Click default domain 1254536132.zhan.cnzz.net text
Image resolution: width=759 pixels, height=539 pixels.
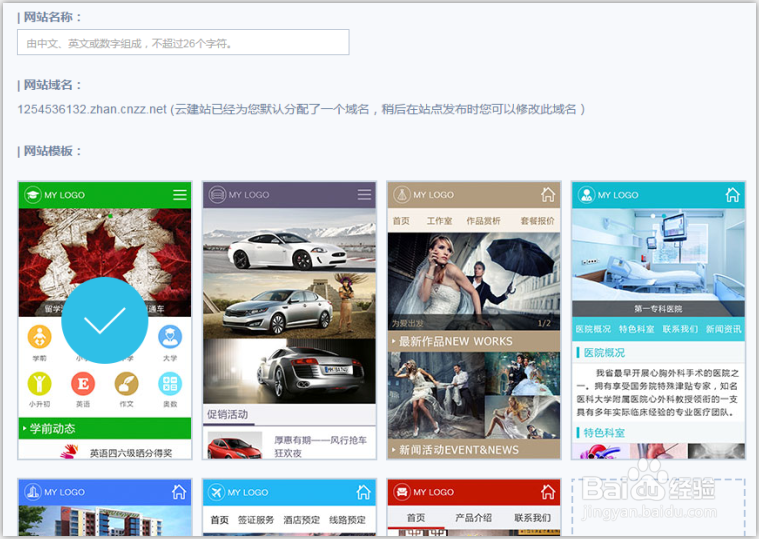point(92,109)
